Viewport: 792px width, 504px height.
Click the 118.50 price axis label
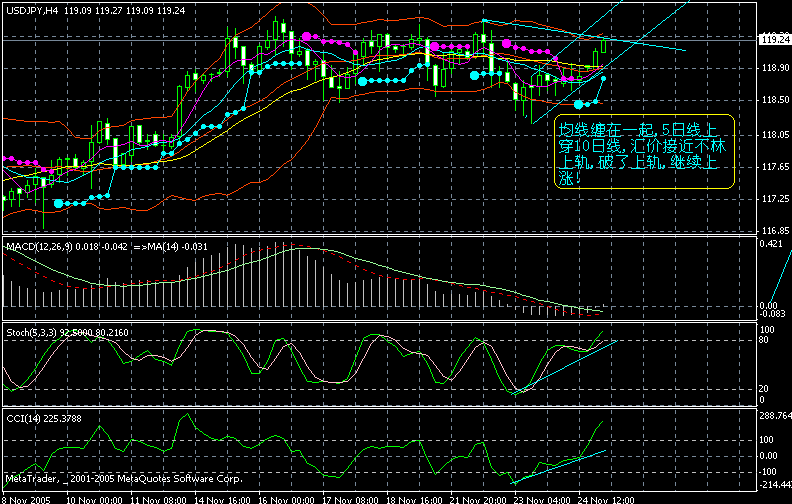pyautogui.click(x=775, y=100)
